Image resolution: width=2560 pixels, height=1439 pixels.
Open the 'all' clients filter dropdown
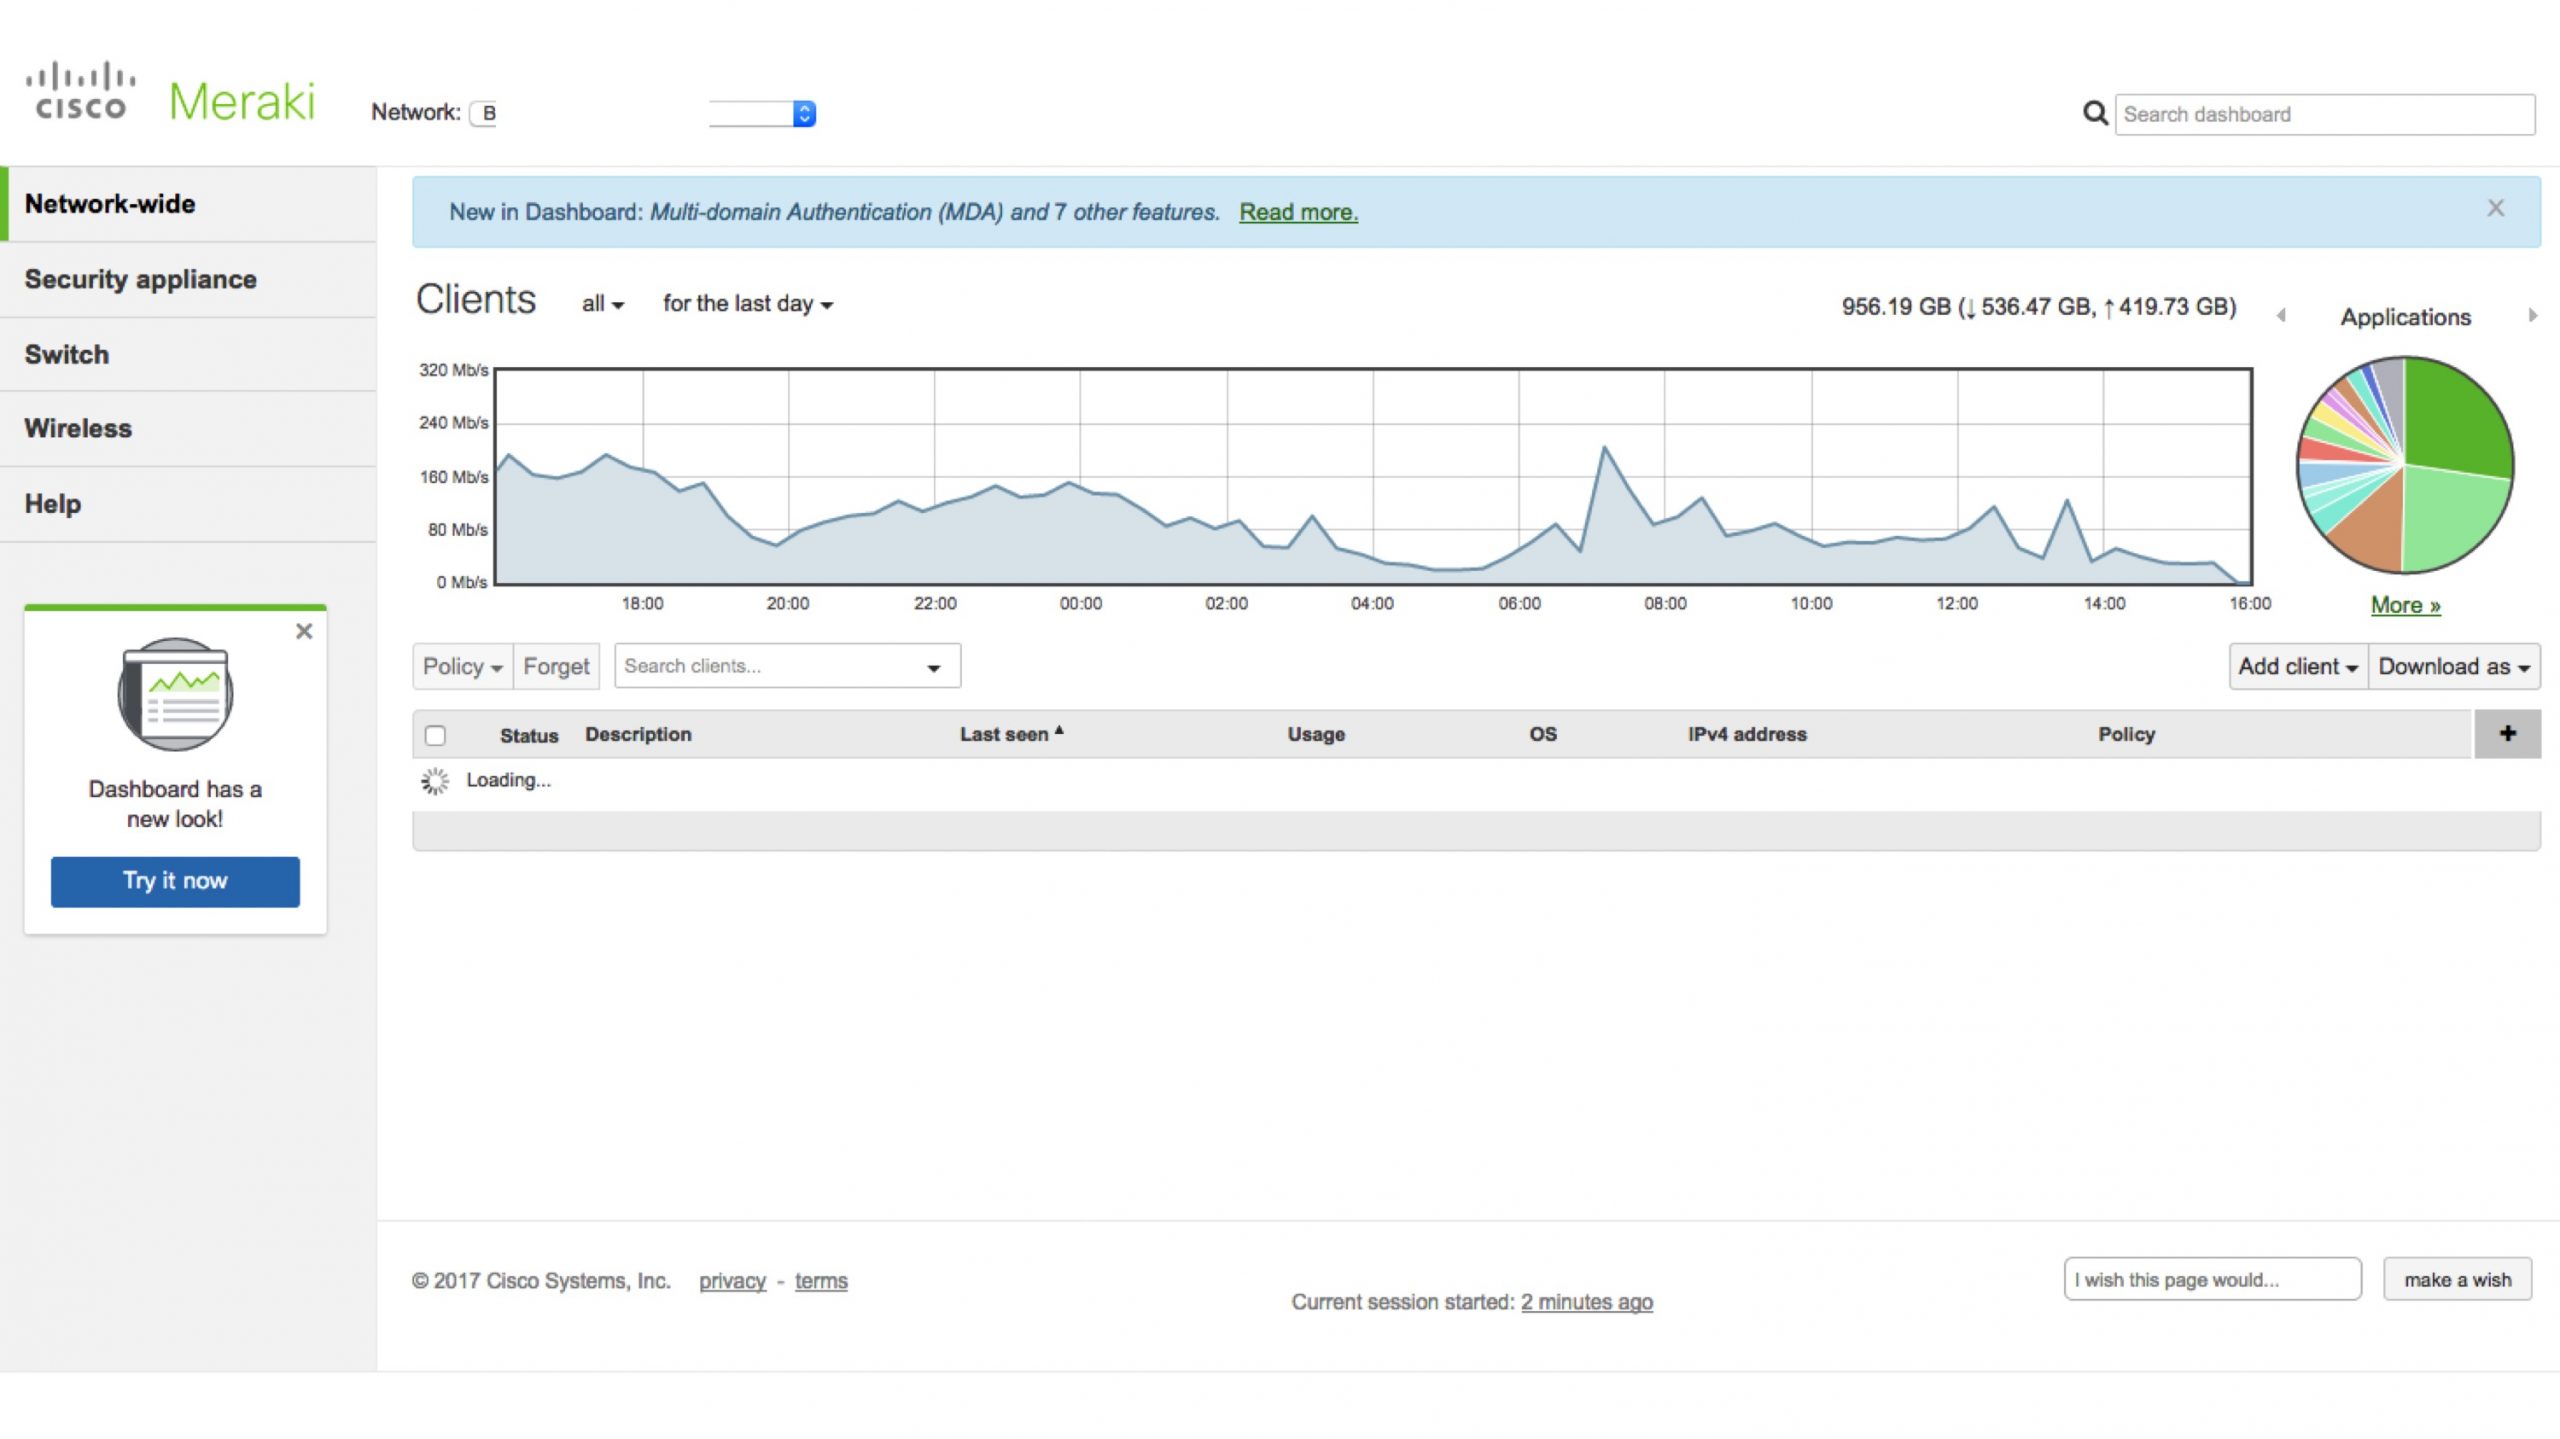tap(603, 304)
